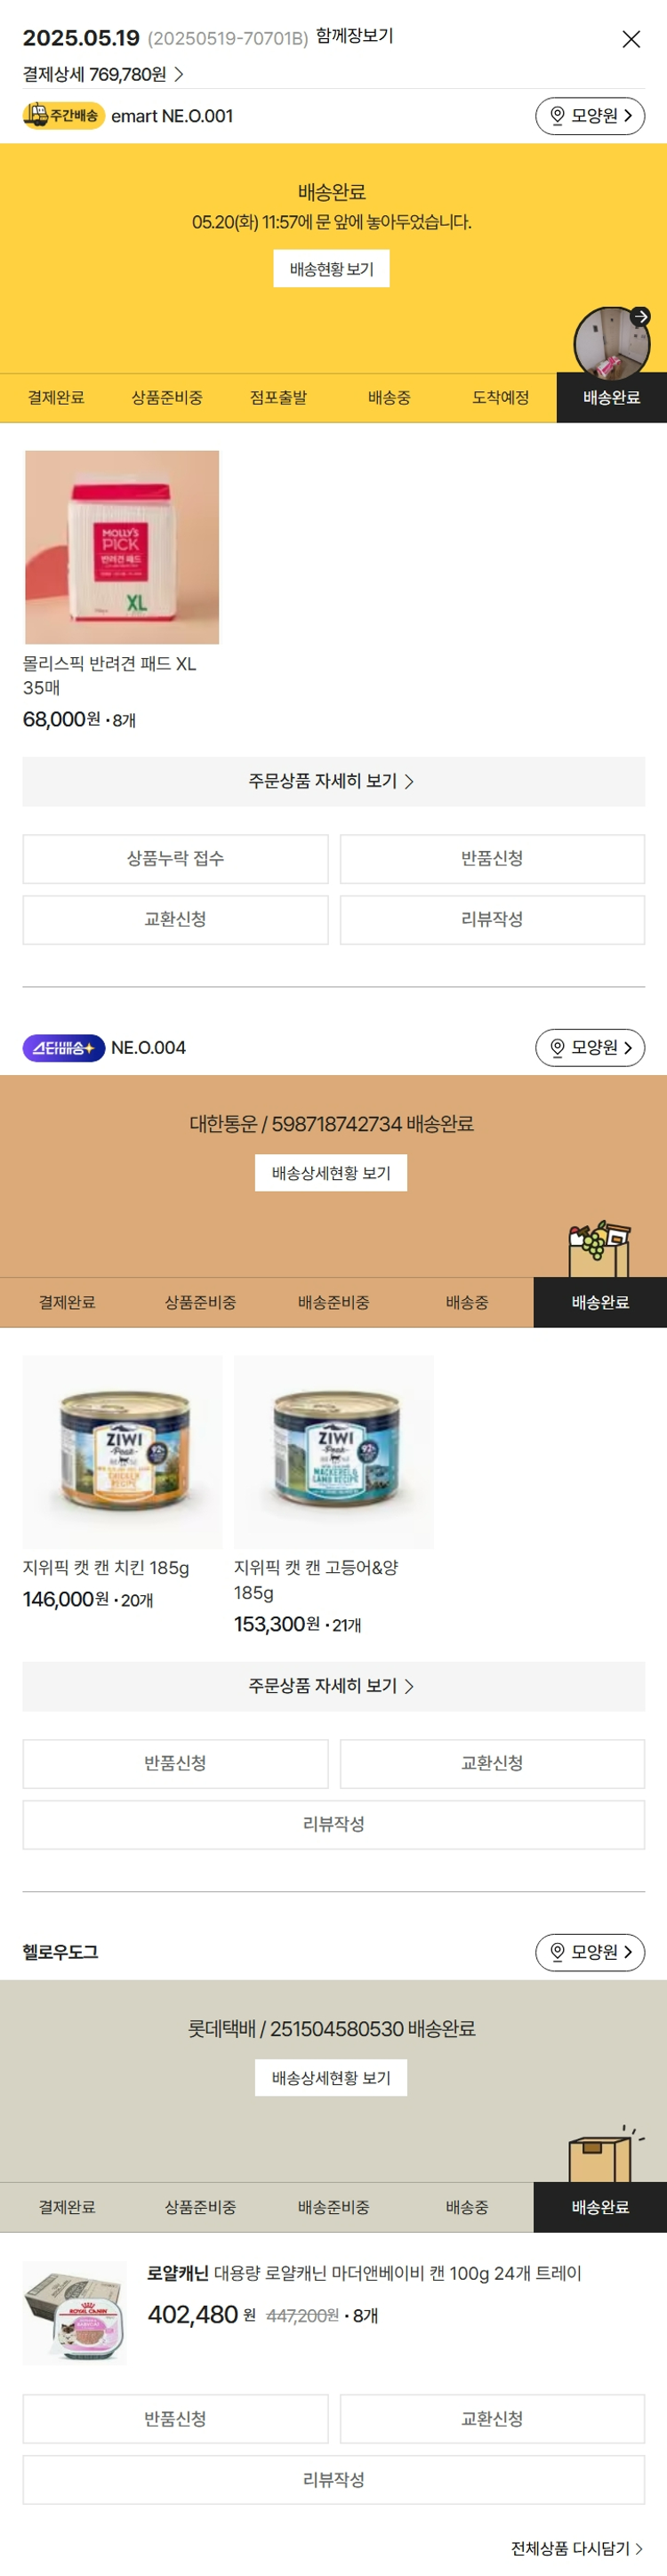This screenshot has width=667, height=2576.
Task: Open the delivery photo thumbnail arrow
Action: pos(641,316)
